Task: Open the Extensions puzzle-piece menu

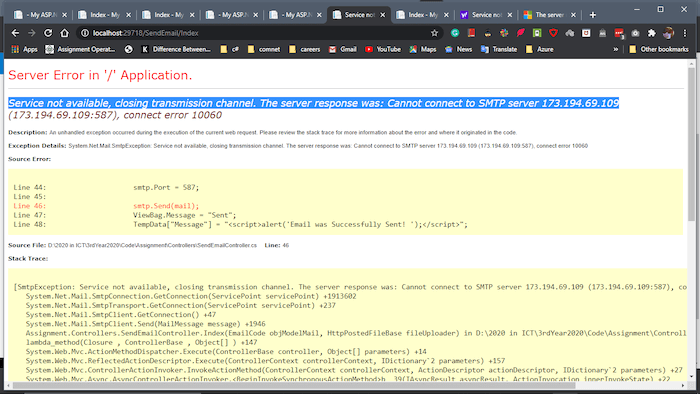Action: click(x=652, y=33)
